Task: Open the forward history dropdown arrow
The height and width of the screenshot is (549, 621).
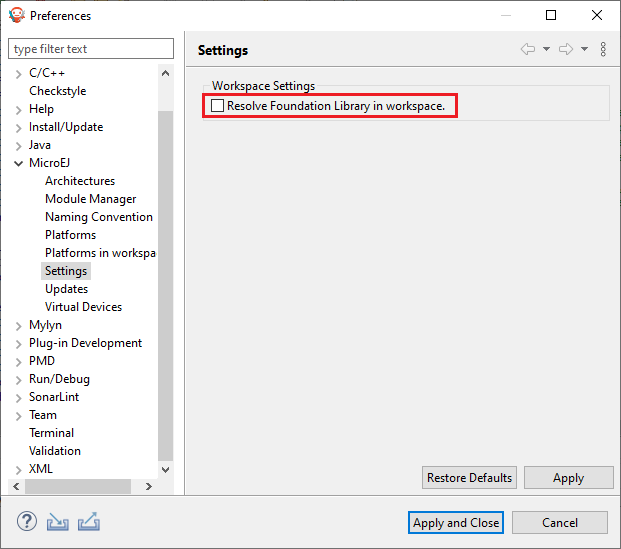Action: click(584, 49)
